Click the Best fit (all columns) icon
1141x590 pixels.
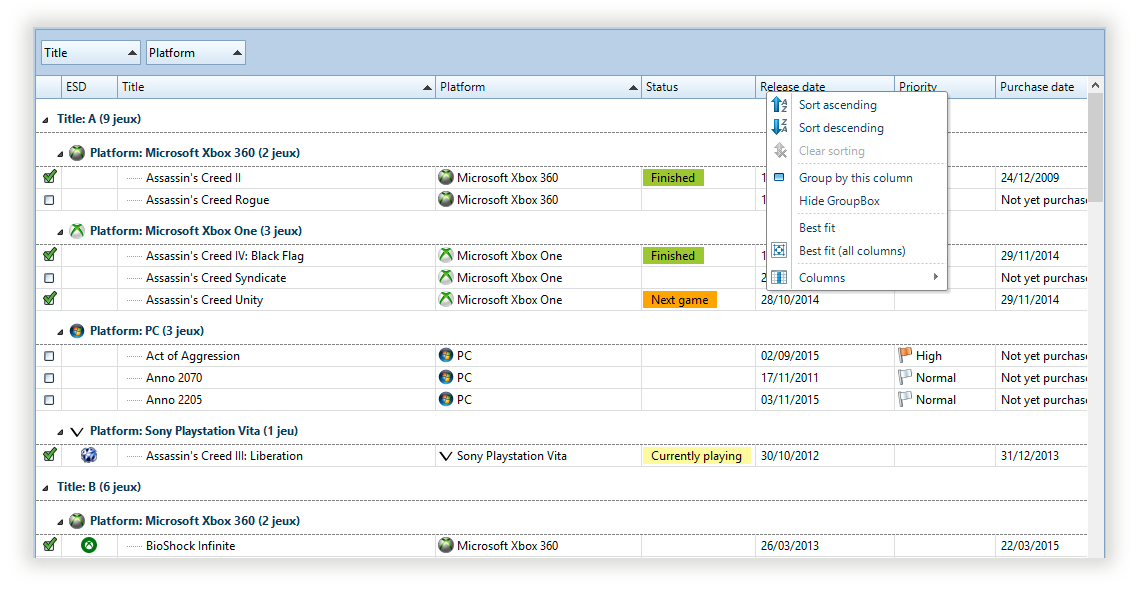[779, 250]
